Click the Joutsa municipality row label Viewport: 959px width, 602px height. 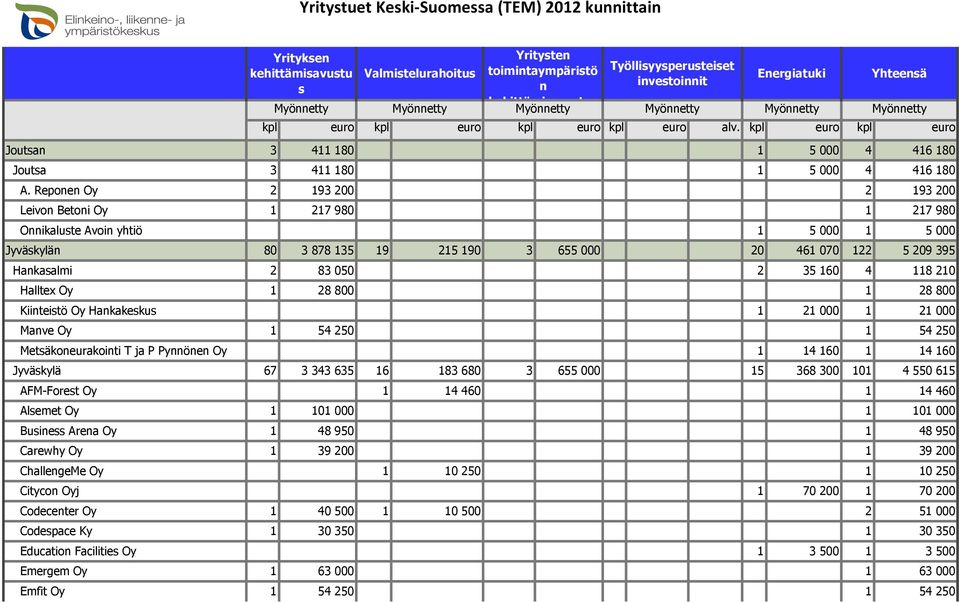click(29, 170)
